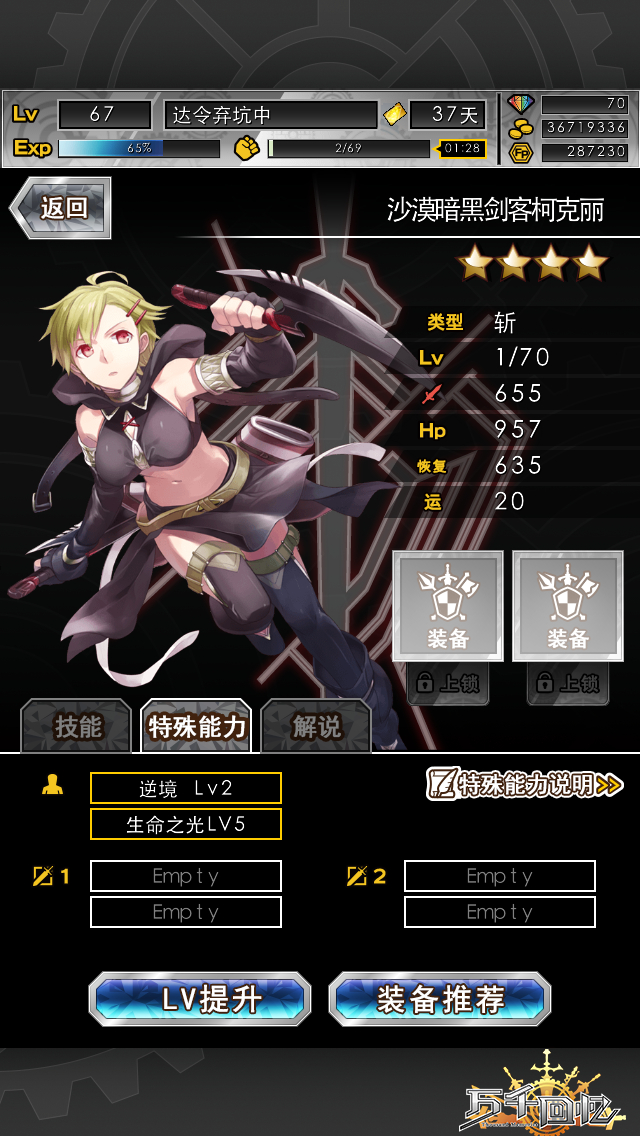Open 特殊能力说明 explanation link

coord(525,784)
